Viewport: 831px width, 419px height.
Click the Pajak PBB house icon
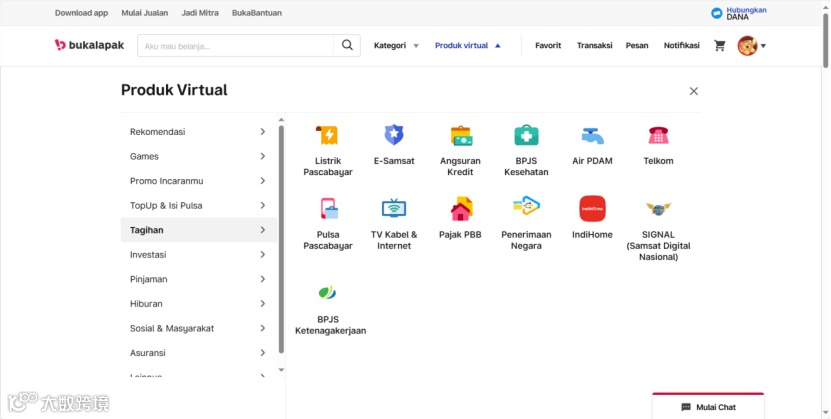[x=461, y=209]
